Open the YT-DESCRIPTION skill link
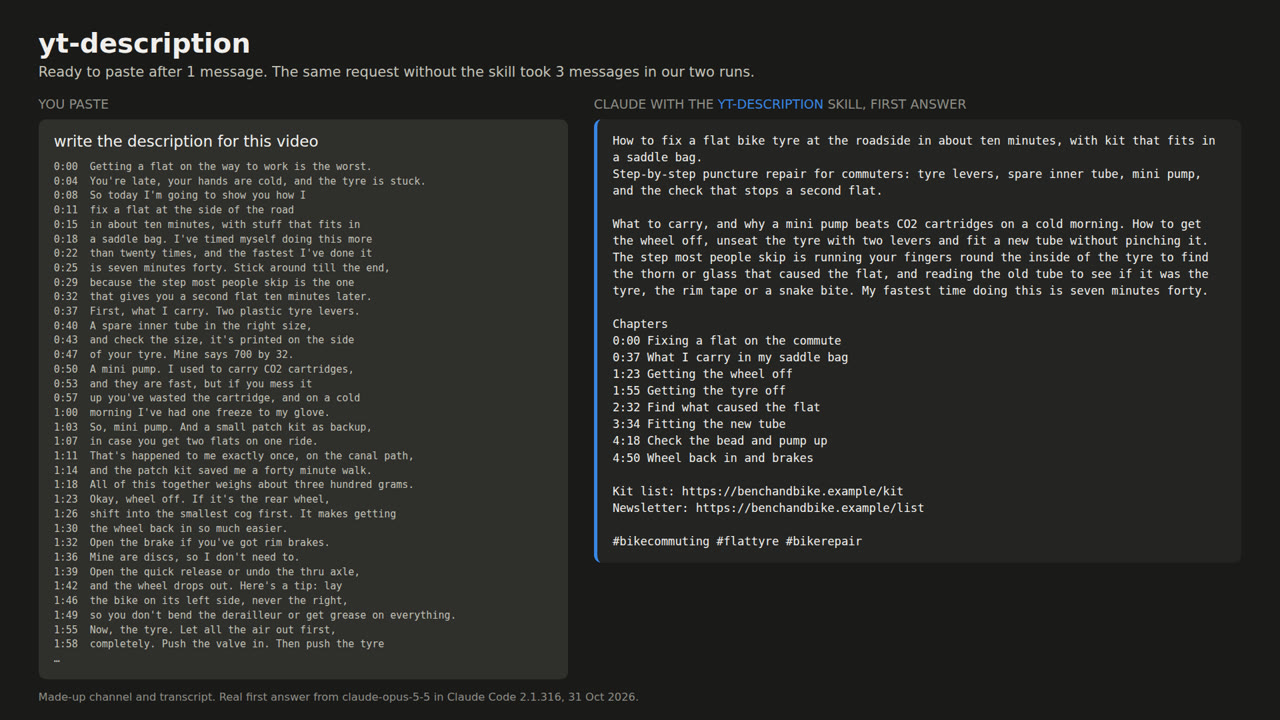The image size is (1280, 720). pyautogui.click(x=770, y=104)
